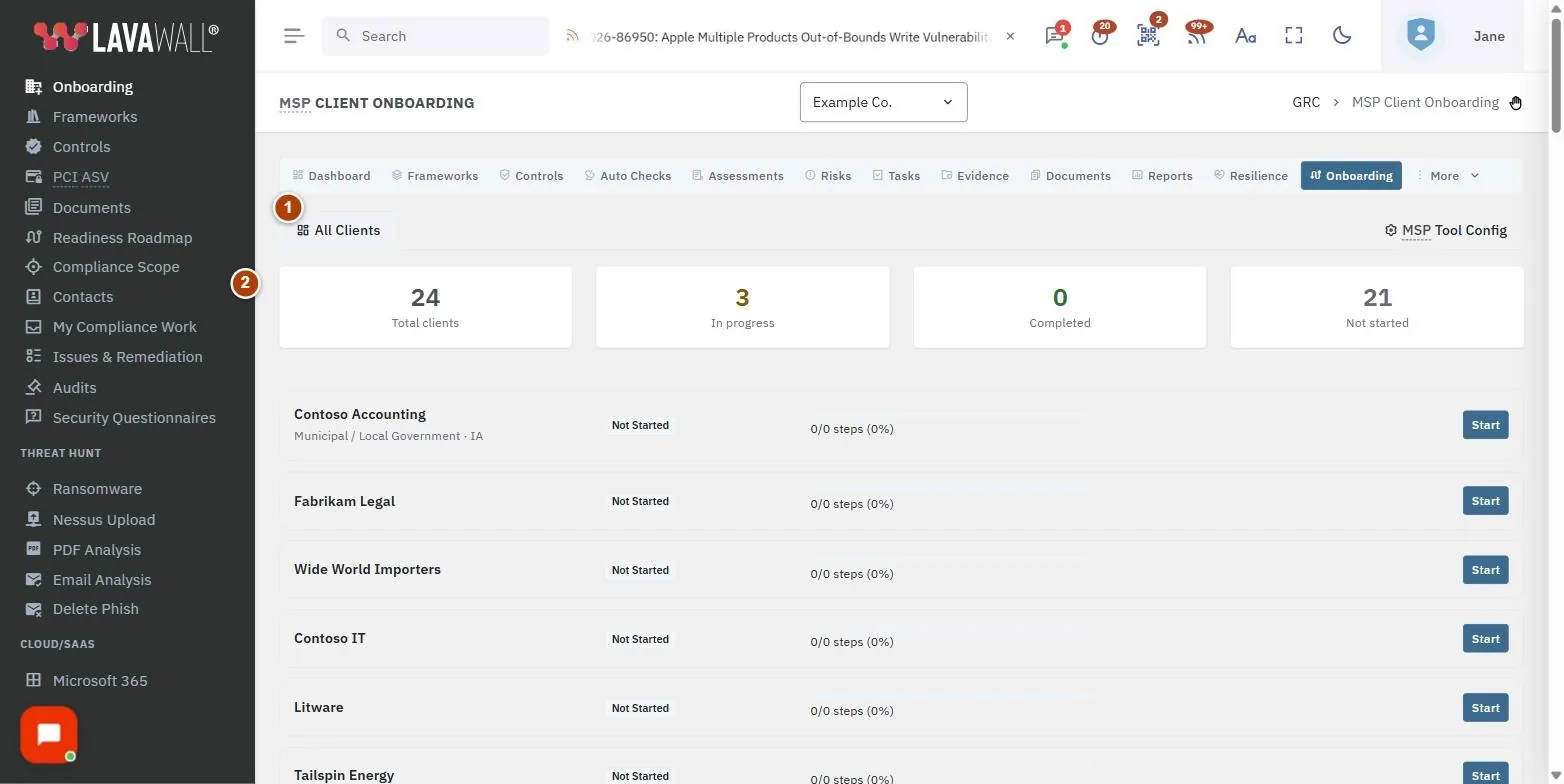Image resolution: width=1564 pixels, height=784 pixels.
Task: Toggle dark mode moon icon
Action: [x=1342, y=36]
